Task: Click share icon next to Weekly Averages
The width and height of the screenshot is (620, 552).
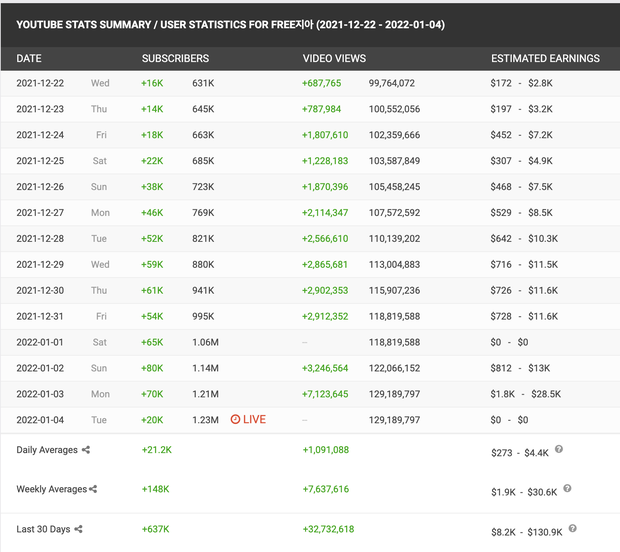Action: 93,489
